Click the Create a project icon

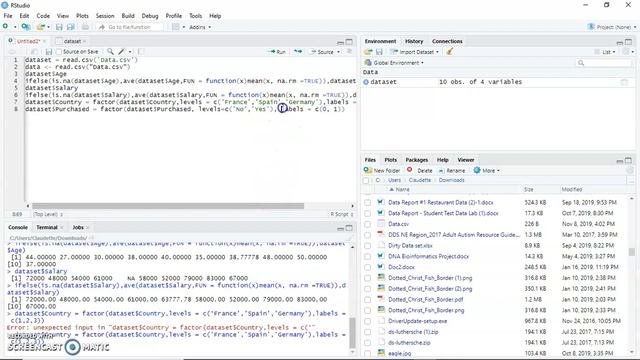(x=26, y=27)
